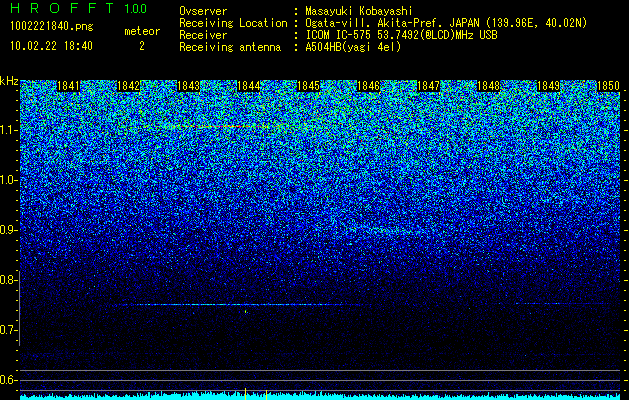Click the 0.9 frequency axis label

point(7,230)
